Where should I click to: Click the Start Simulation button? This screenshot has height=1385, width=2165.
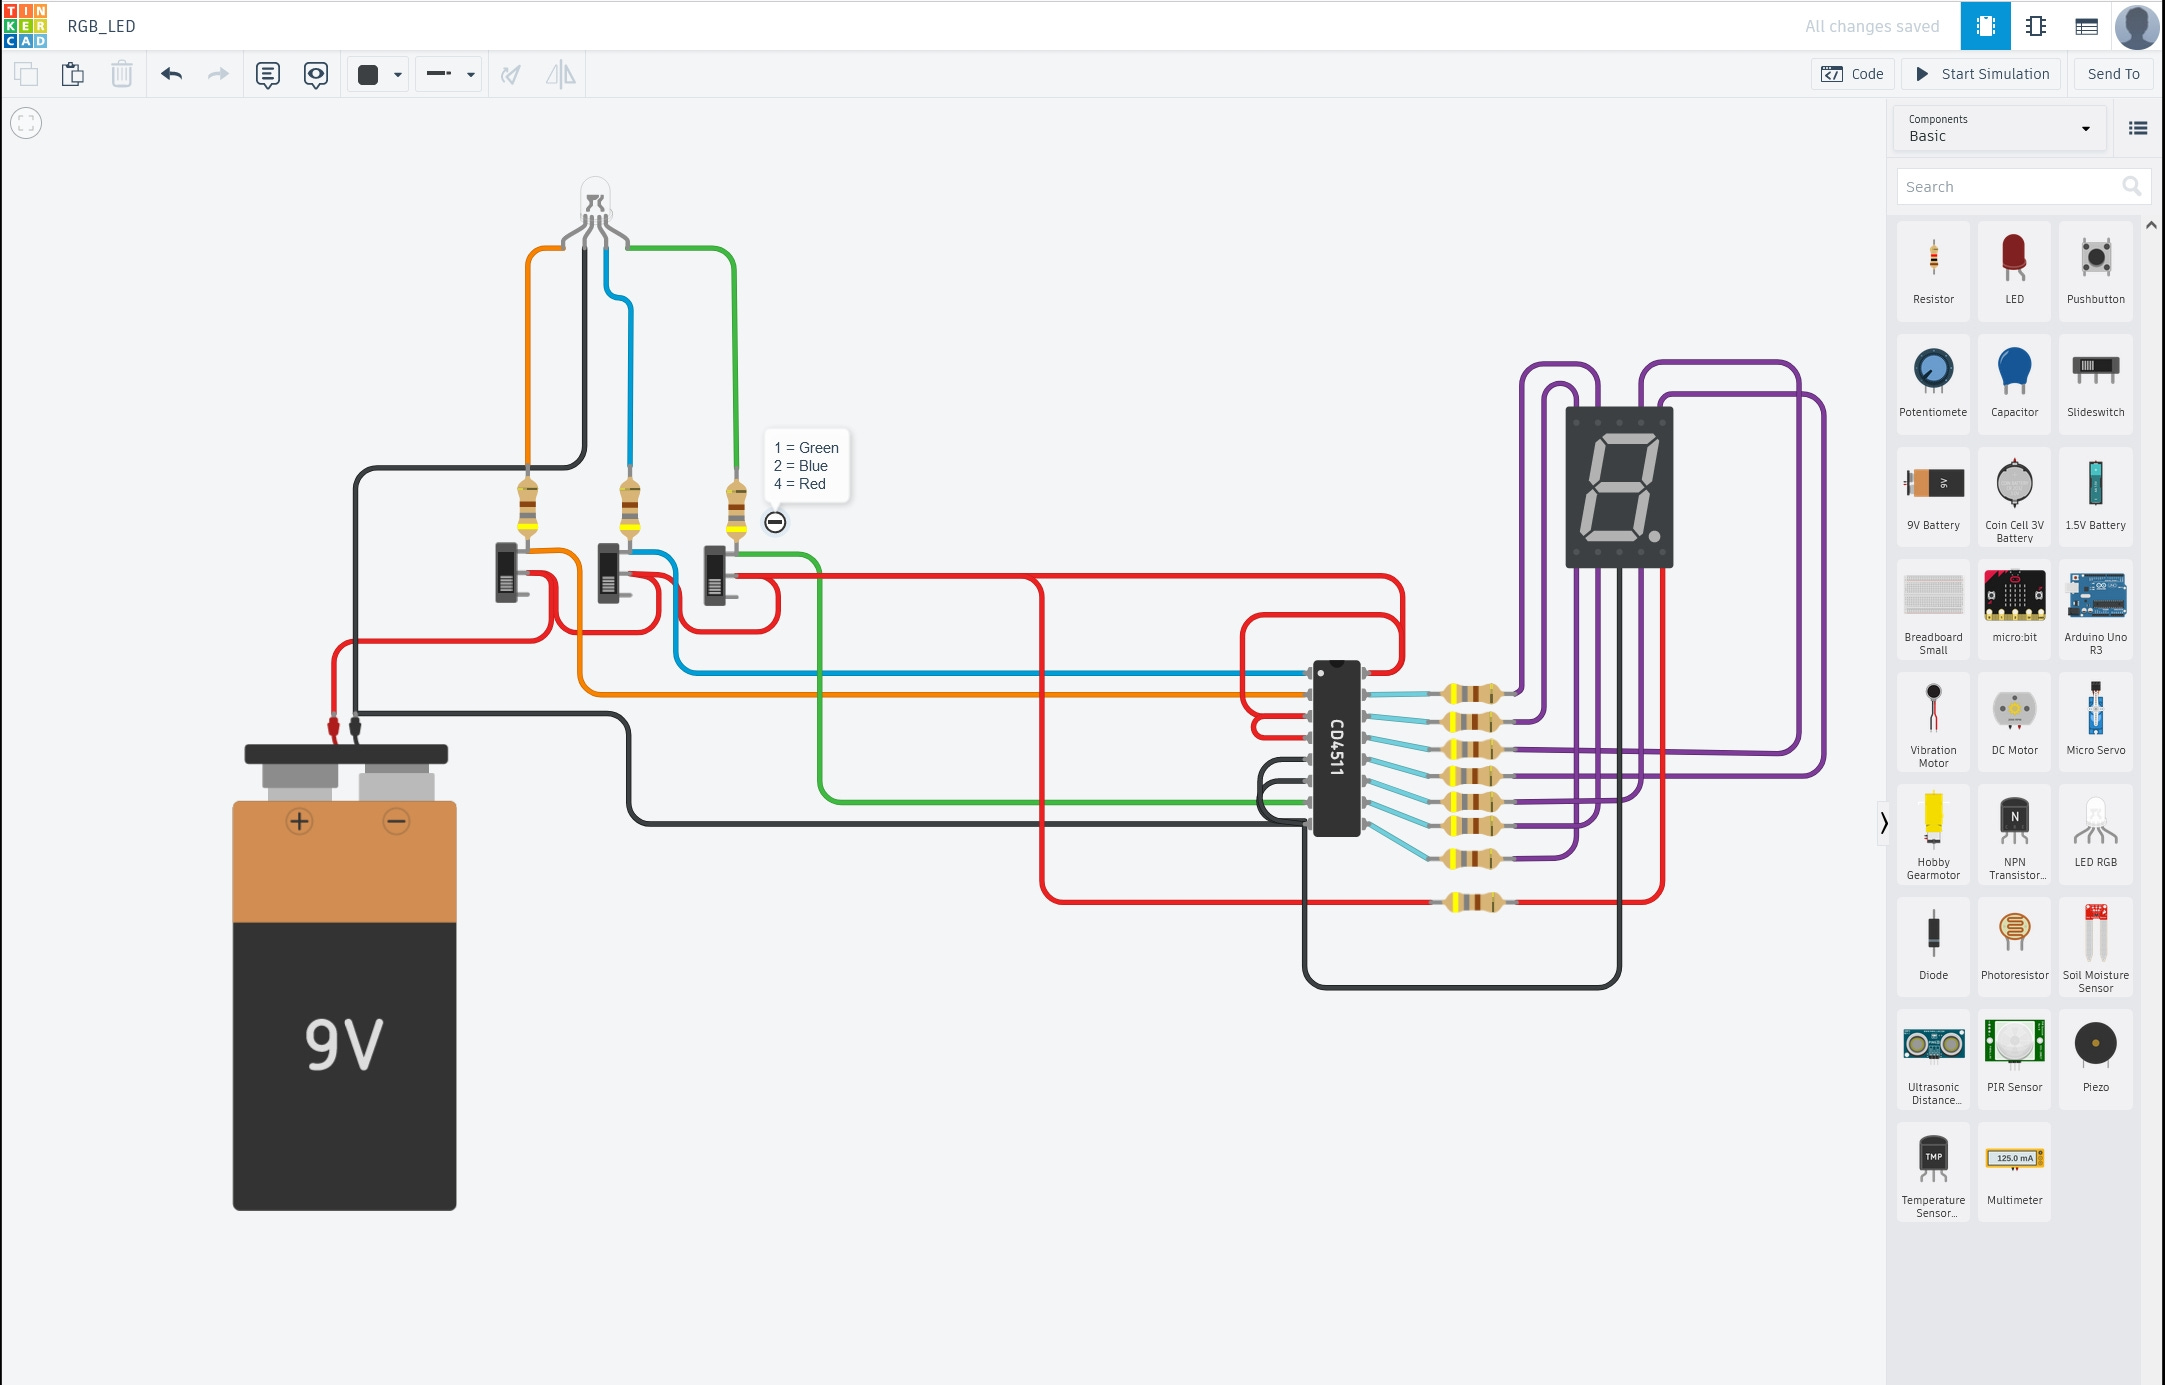[1982, 74]
